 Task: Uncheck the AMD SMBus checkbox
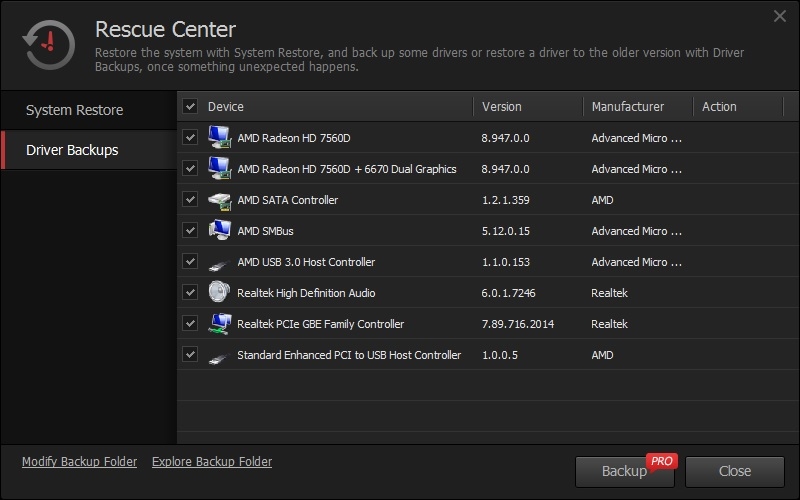pyautogui.click(x=190, y=231)
